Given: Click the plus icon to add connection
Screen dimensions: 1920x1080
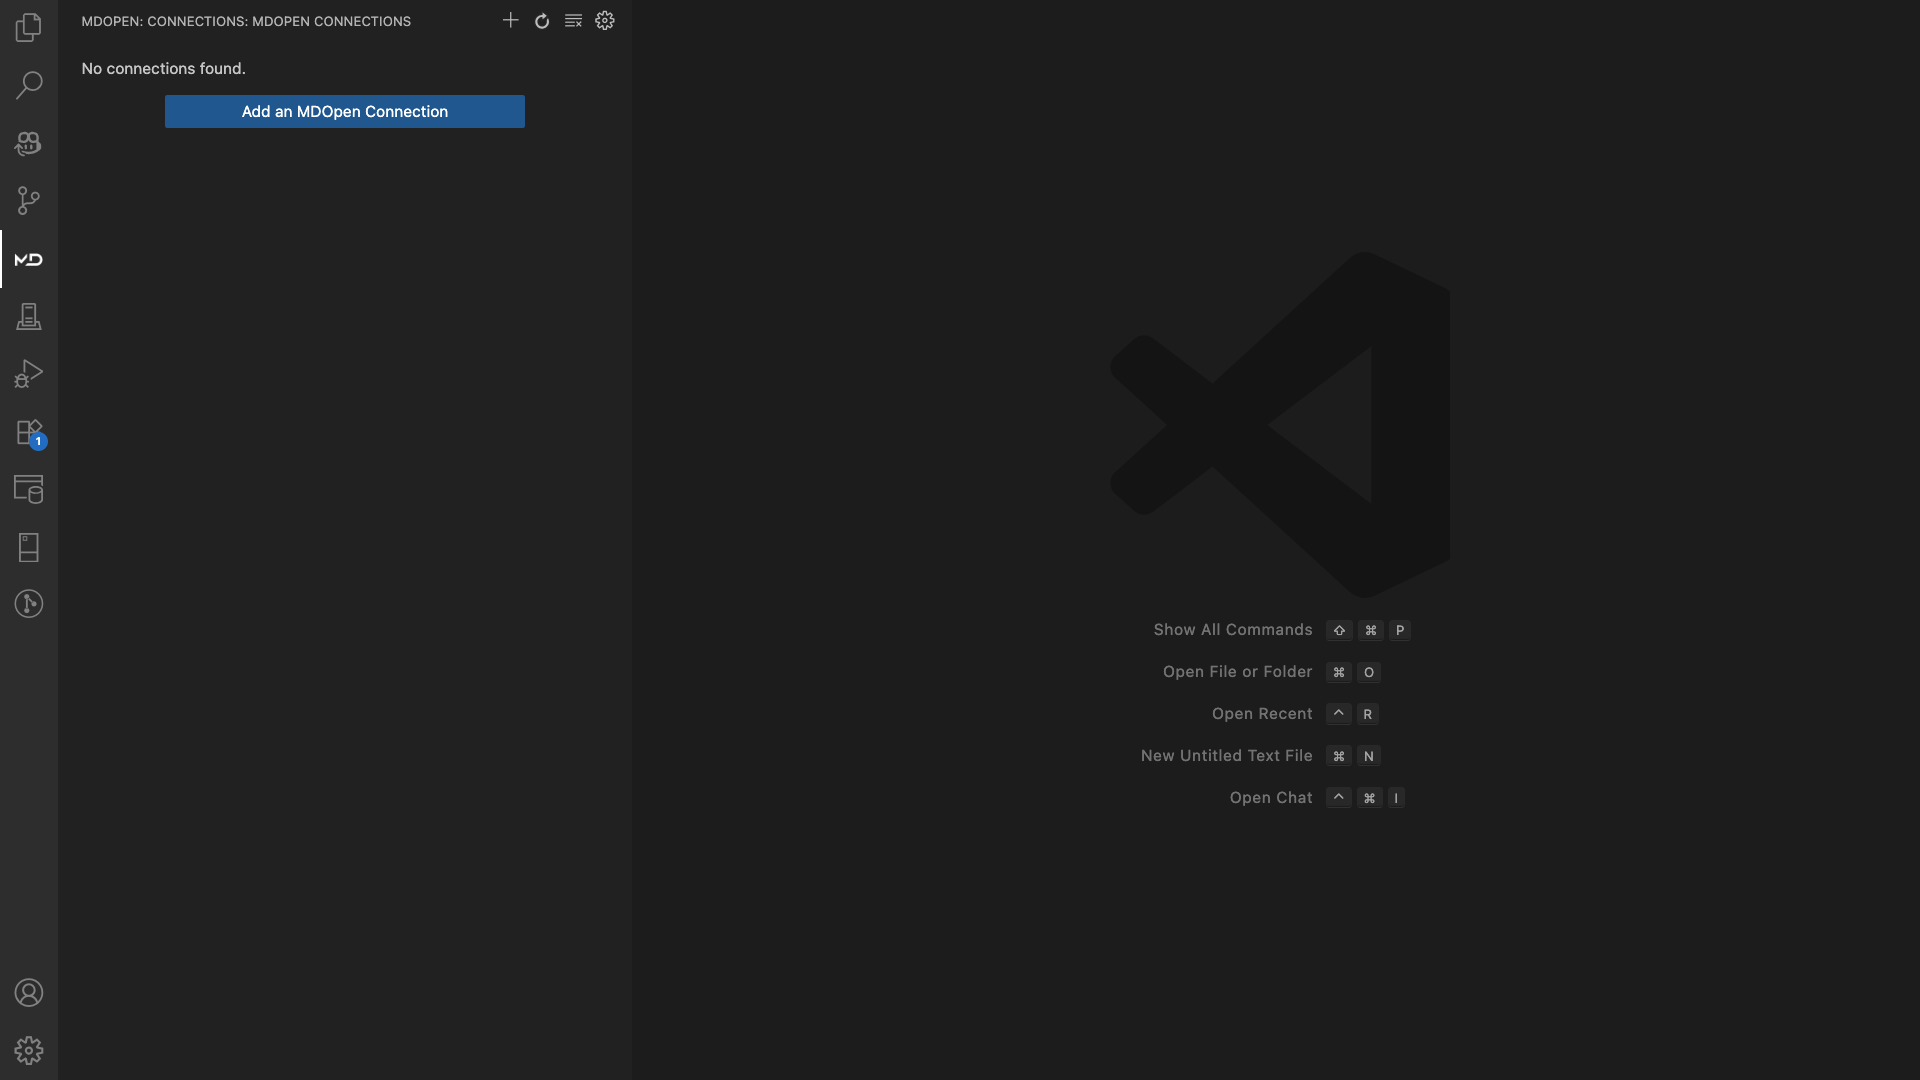Looking at the screenshot, I should tap(510, 20).
